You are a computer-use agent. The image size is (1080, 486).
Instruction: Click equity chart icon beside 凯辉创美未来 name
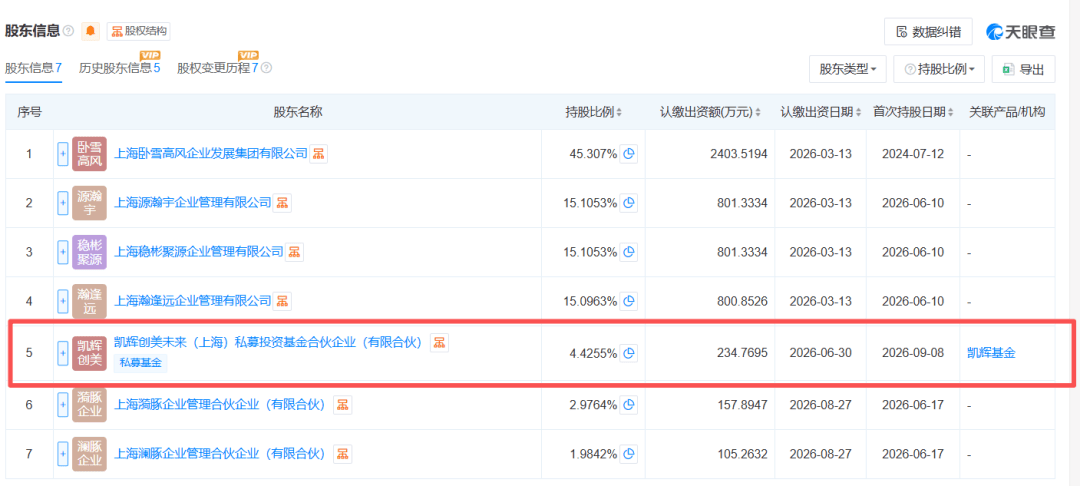coord(439,342)
